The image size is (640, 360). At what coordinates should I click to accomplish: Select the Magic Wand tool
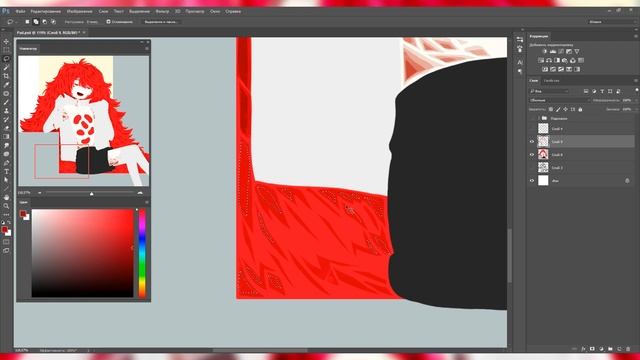(6, 67)
